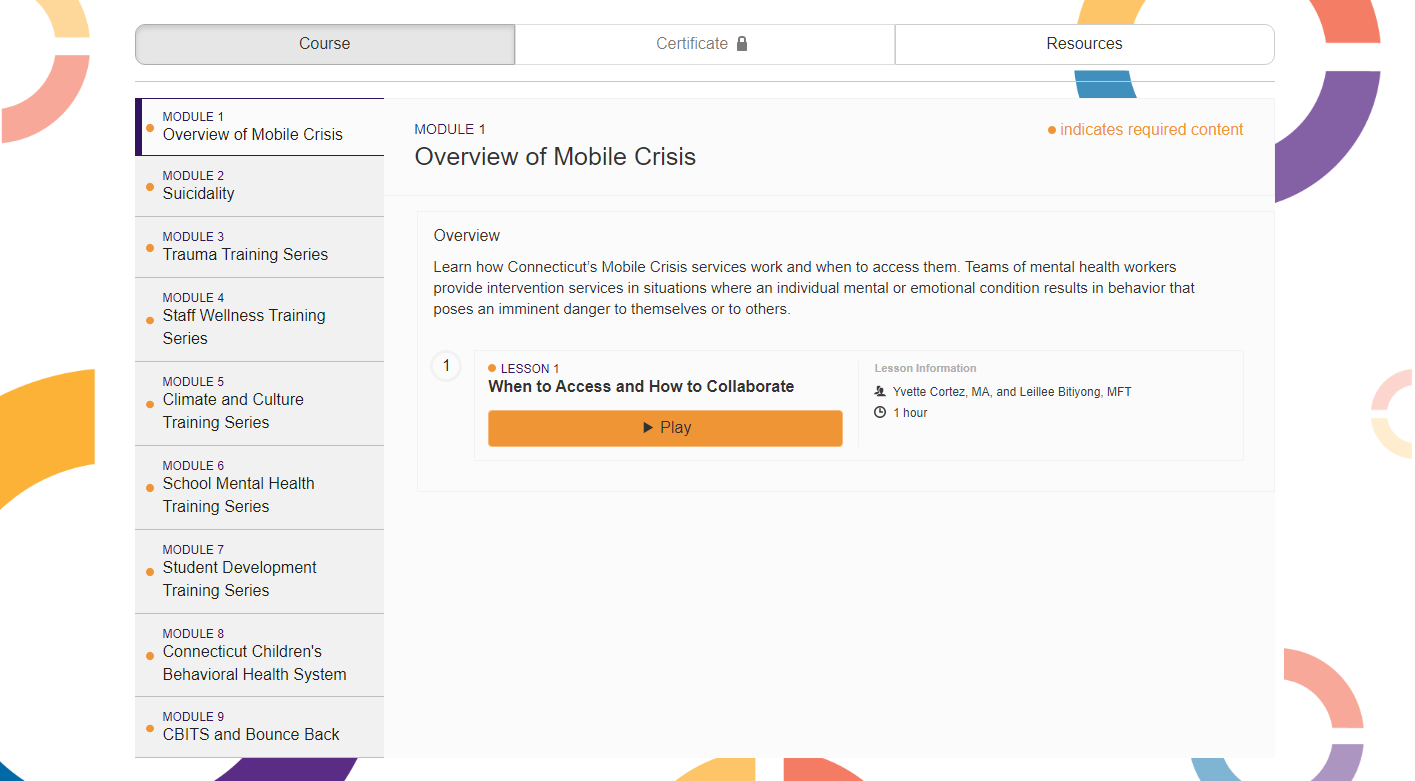Switch to the Course tab
Image resolution: width=1415 pixels, height=781 pixels.
click(x=325, y=44)
